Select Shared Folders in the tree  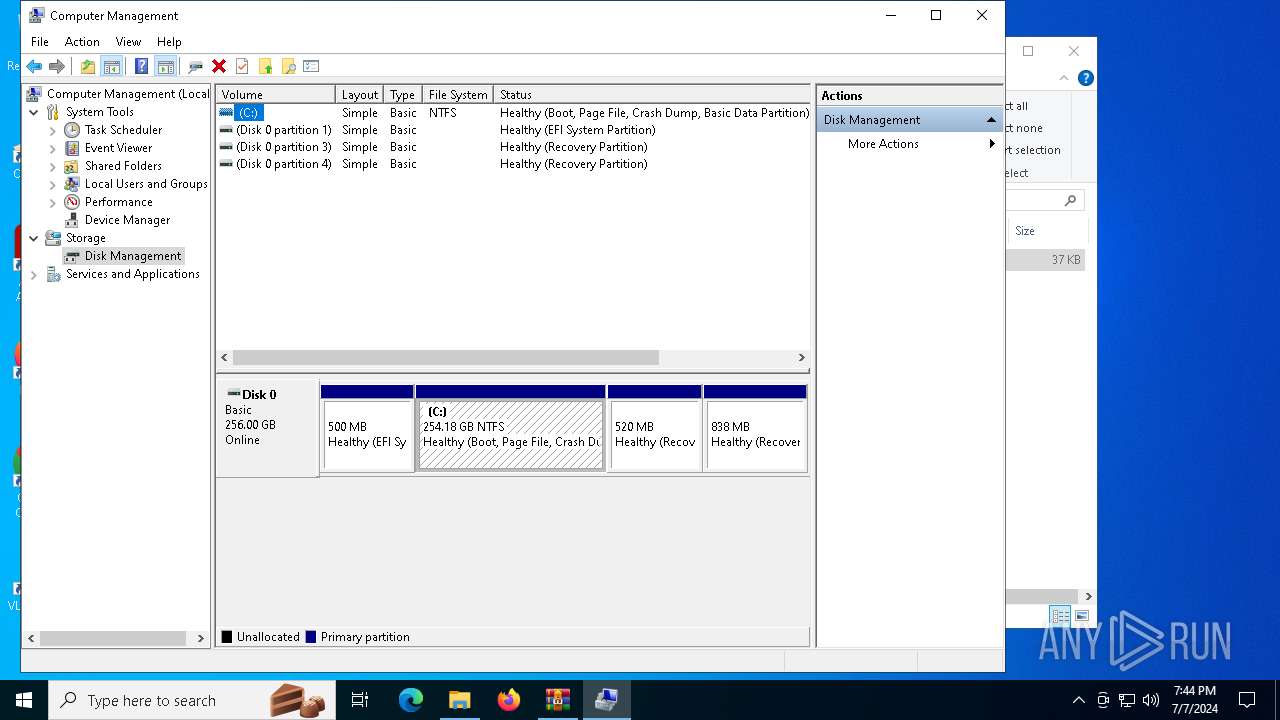pyautogui.click(x=123, y=166)
